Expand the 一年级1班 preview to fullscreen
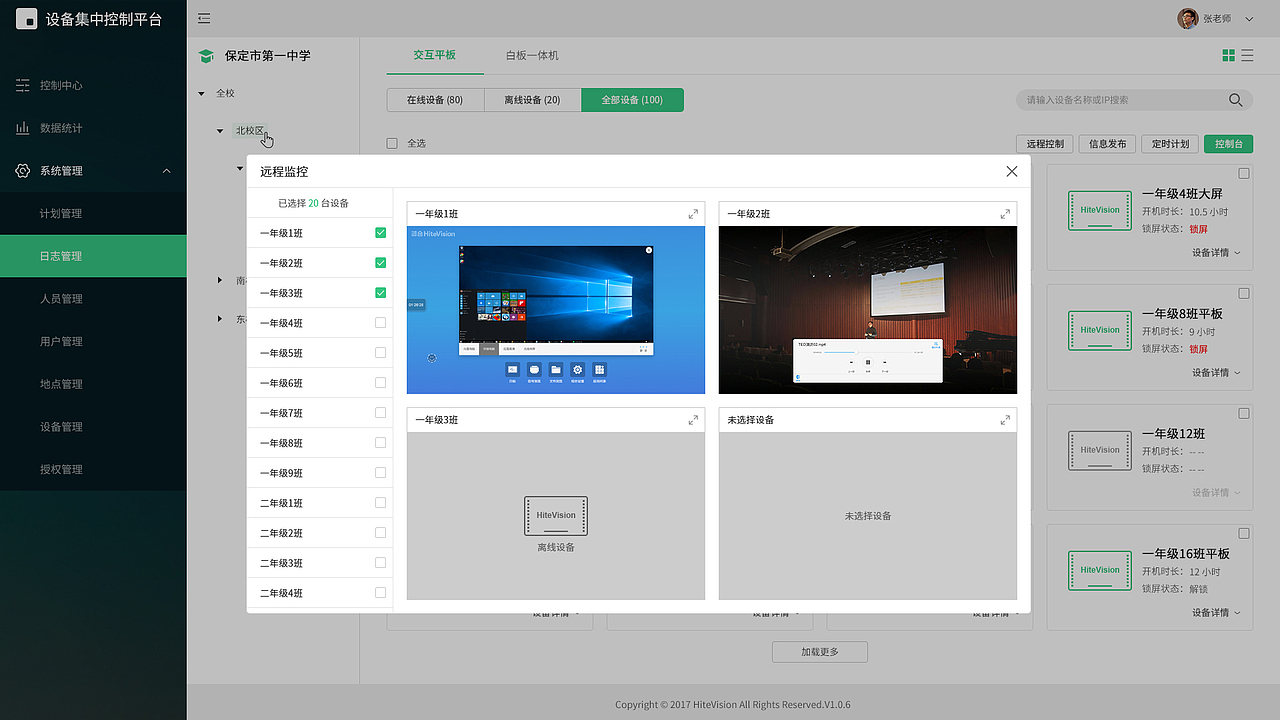Image resolution: width=1280 pixels, height=720 pixels. [693, 213]
